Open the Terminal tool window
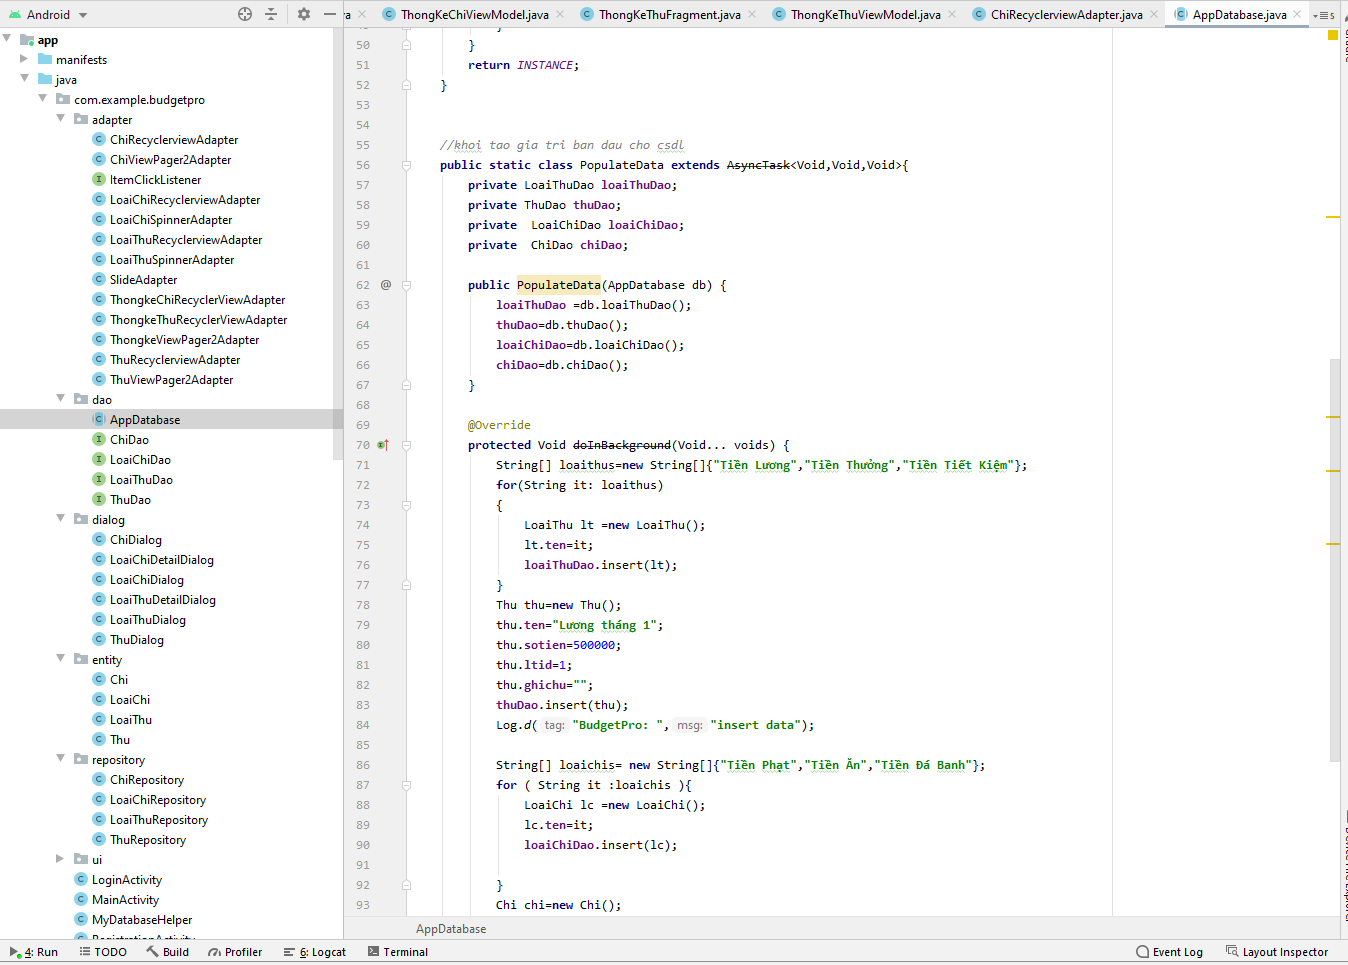Screen dimensions: 1348x965 [398, 952]
